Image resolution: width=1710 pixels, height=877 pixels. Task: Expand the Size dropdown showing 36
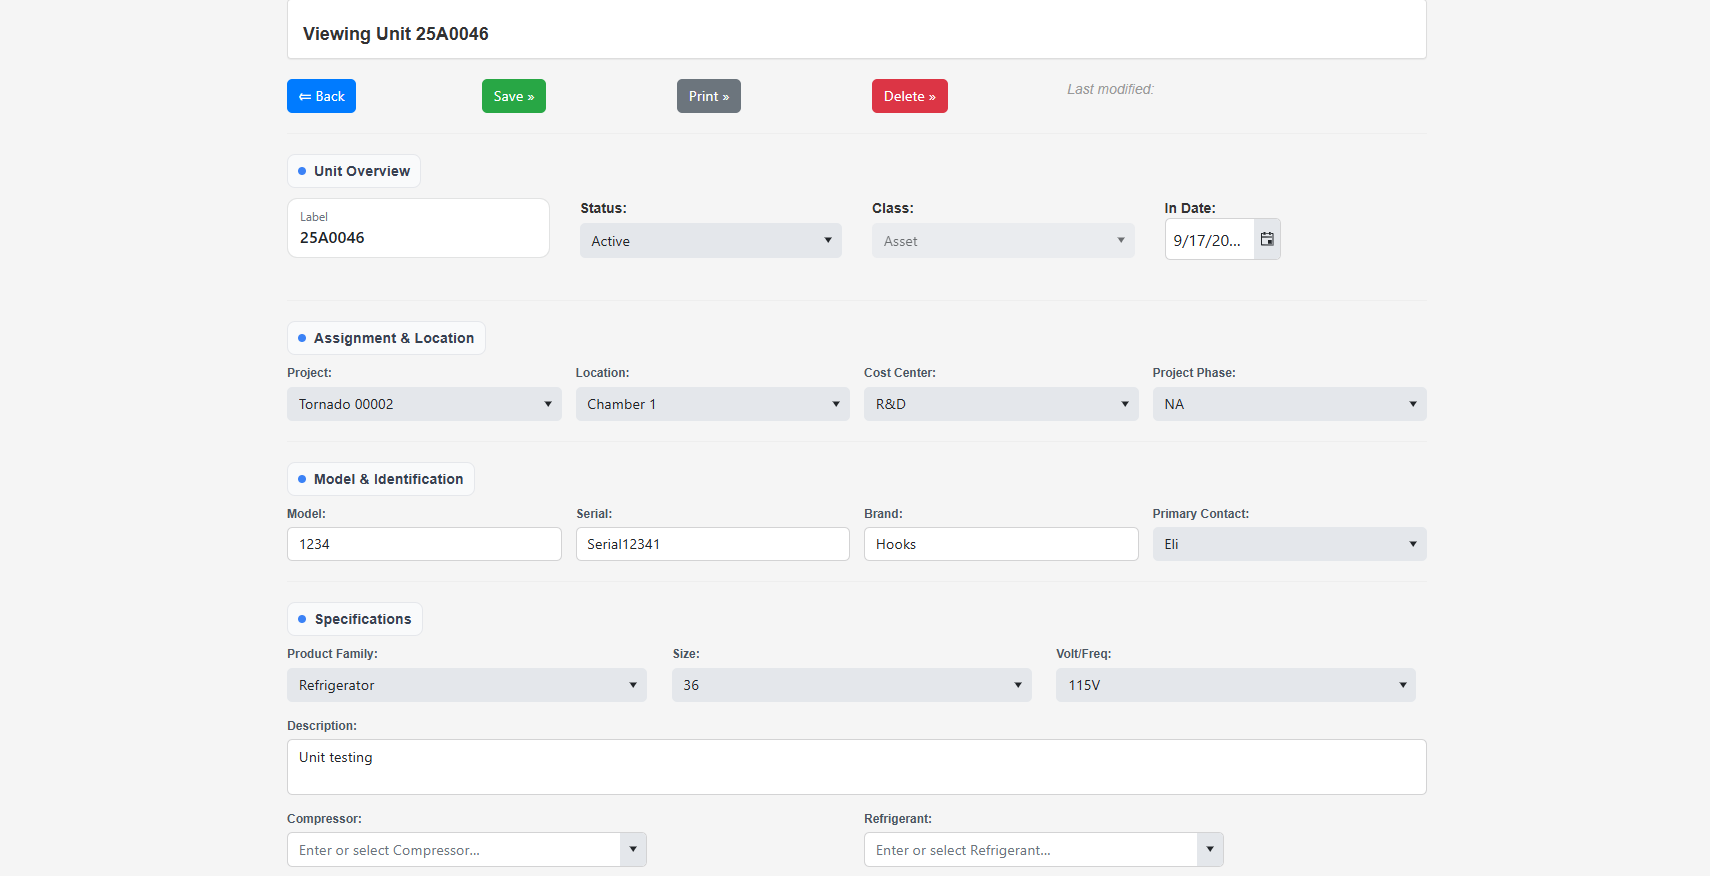click(851, 685)
